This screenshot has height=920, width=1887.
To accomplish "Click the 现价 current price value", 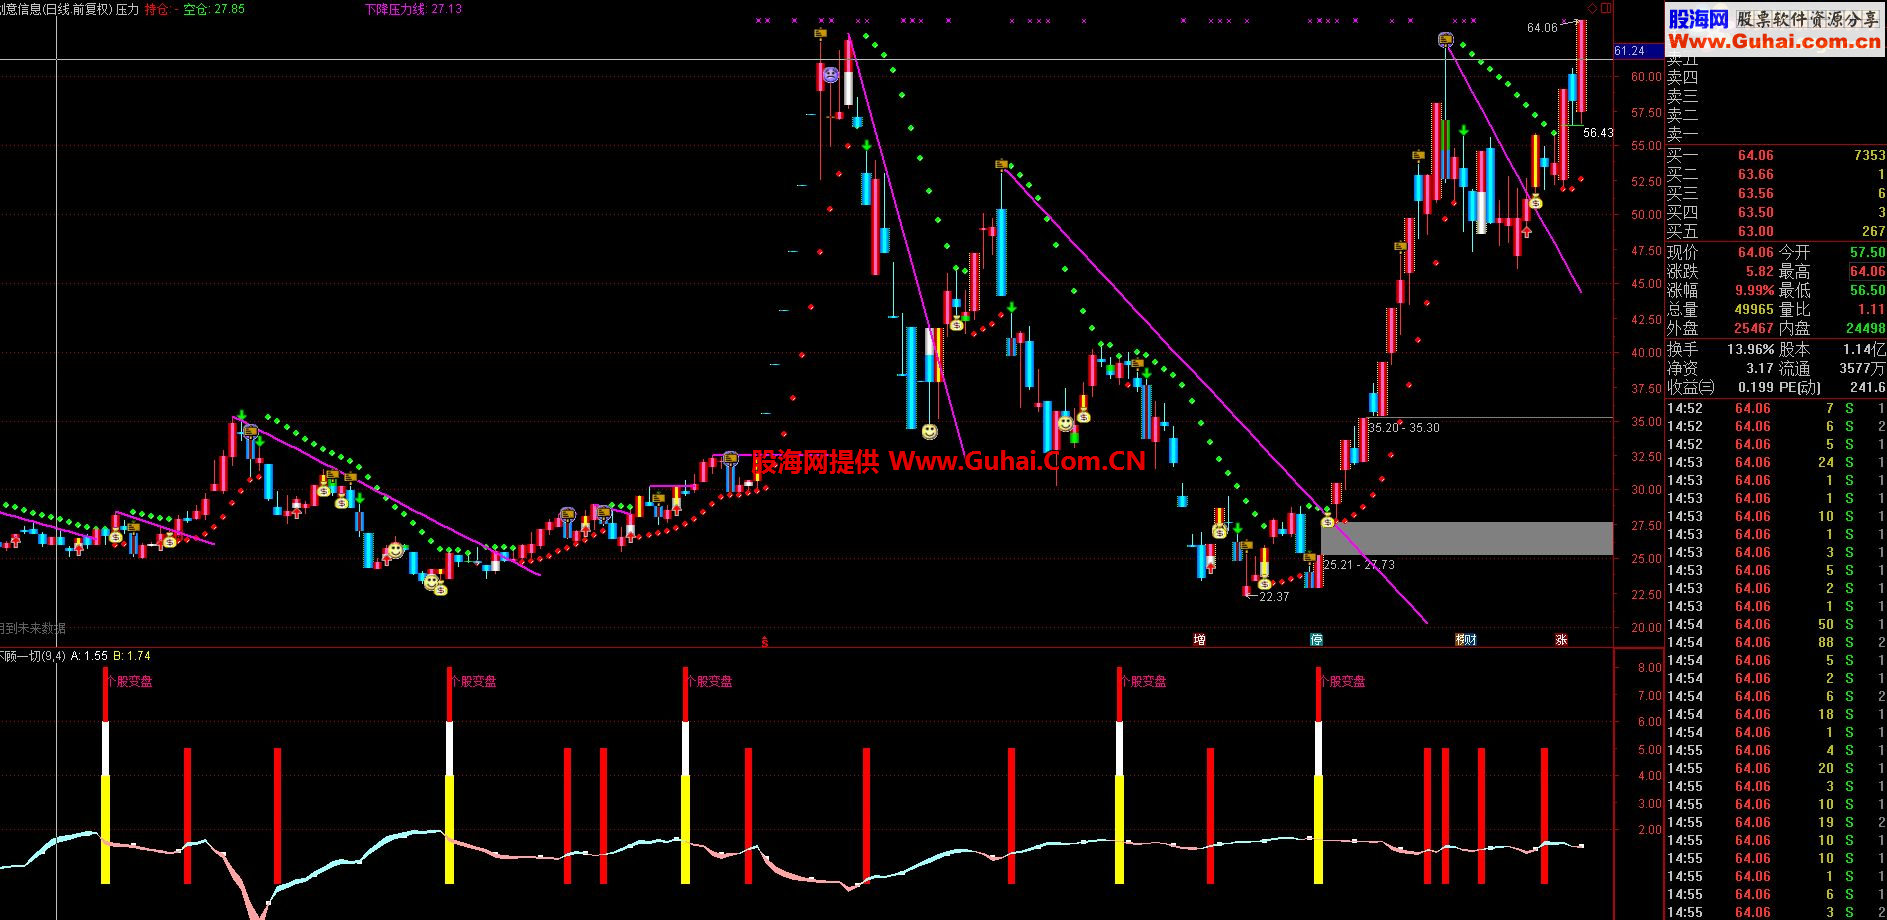I will tap(1755, 253).
